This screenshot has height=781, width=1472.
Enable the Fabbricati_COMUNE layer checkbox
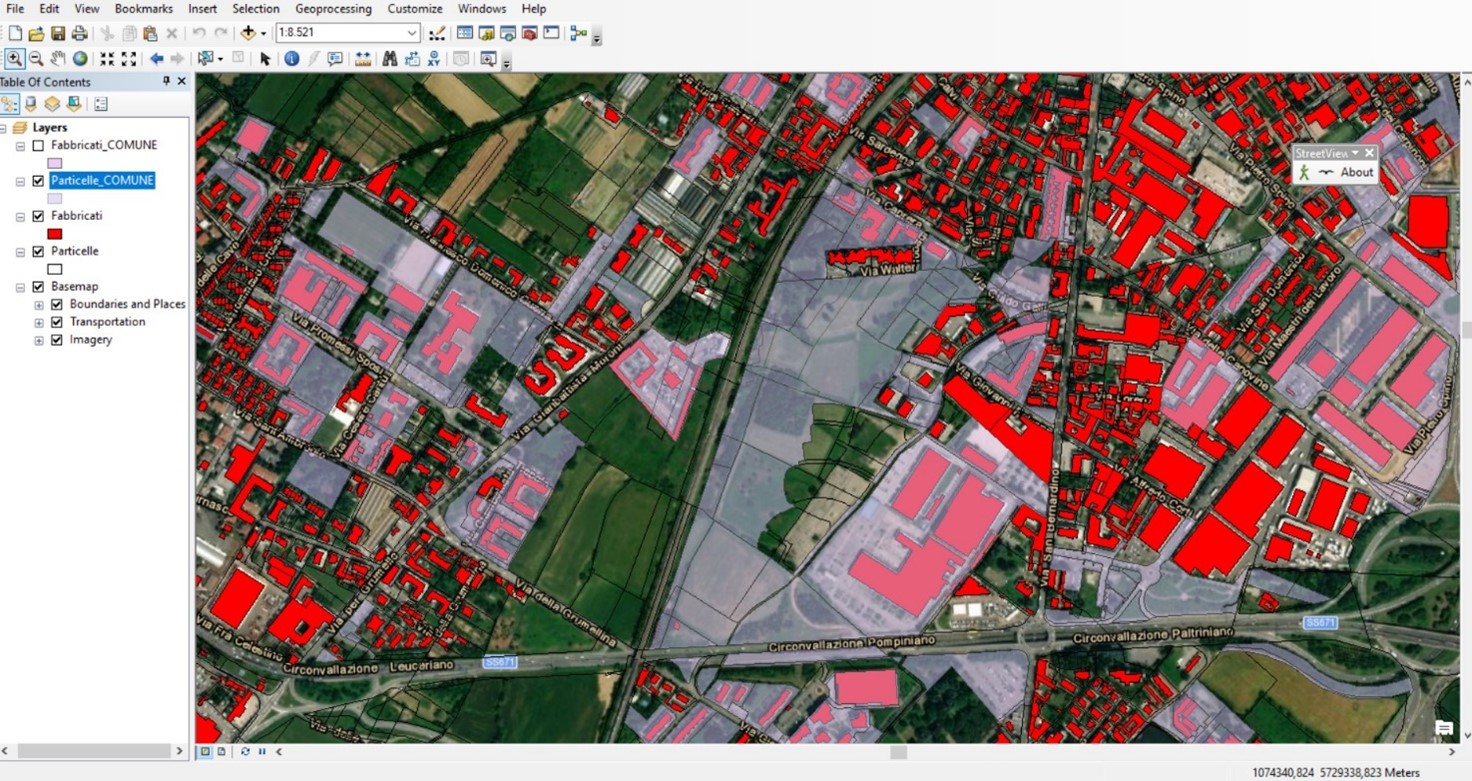click(38, 145)
